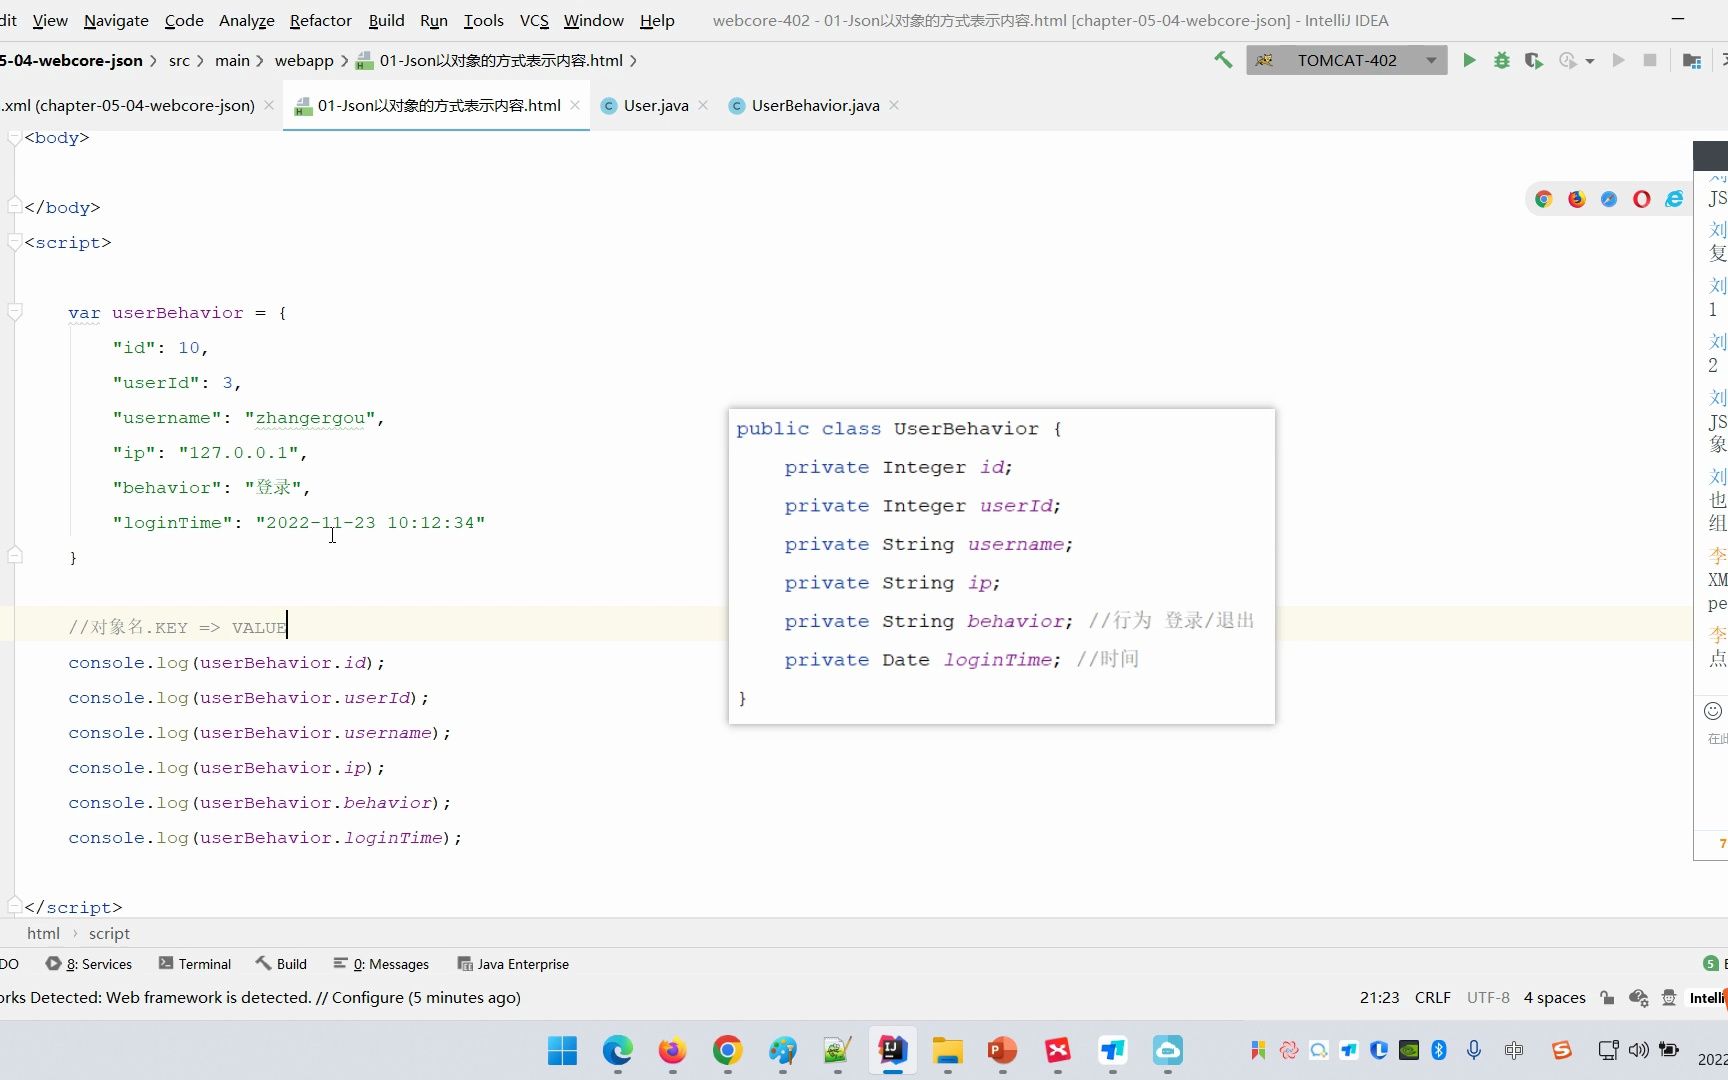Open the Terminal tool window

195,964
